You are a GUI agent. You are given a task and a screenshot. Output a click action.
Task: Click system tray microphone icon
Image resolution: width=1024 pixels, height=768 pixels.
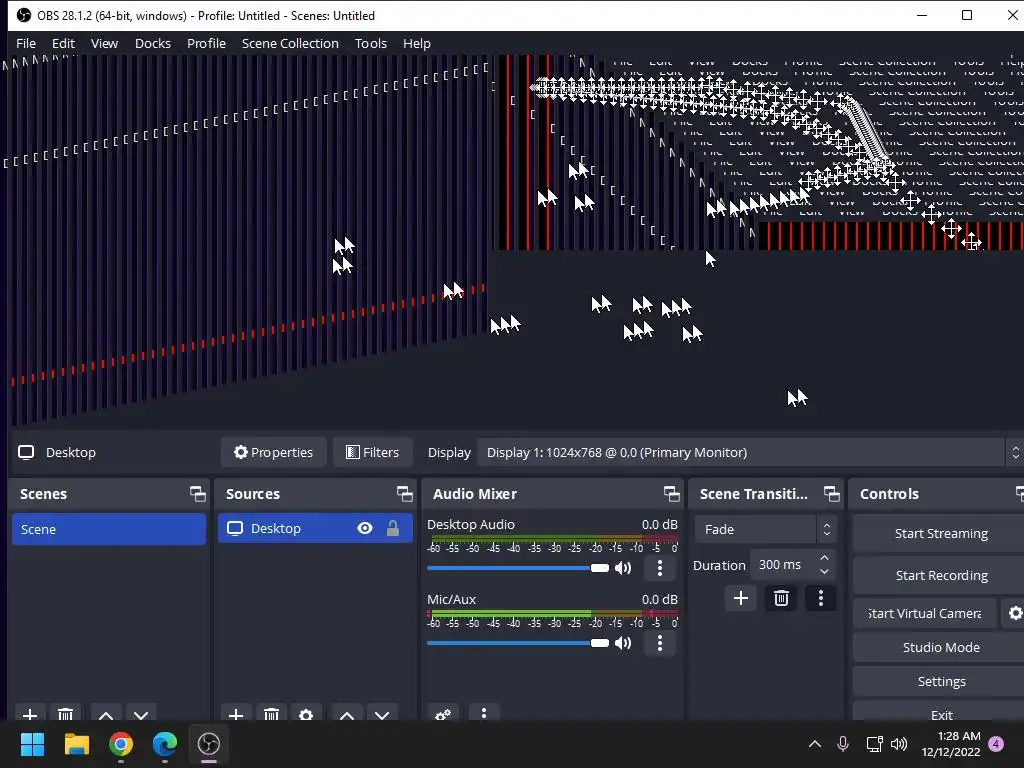point(842,744)
